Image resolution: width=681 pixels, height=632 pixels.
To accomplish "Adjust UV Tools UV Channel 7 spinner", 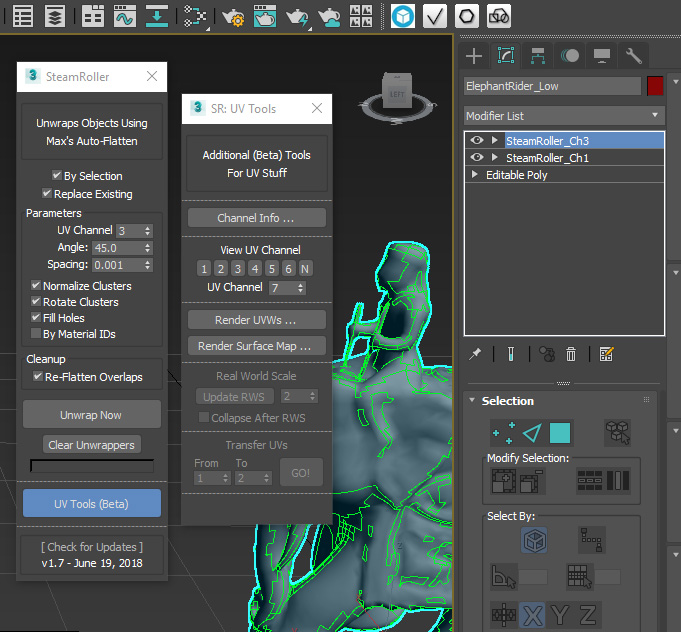I will [x=301, y=288].
